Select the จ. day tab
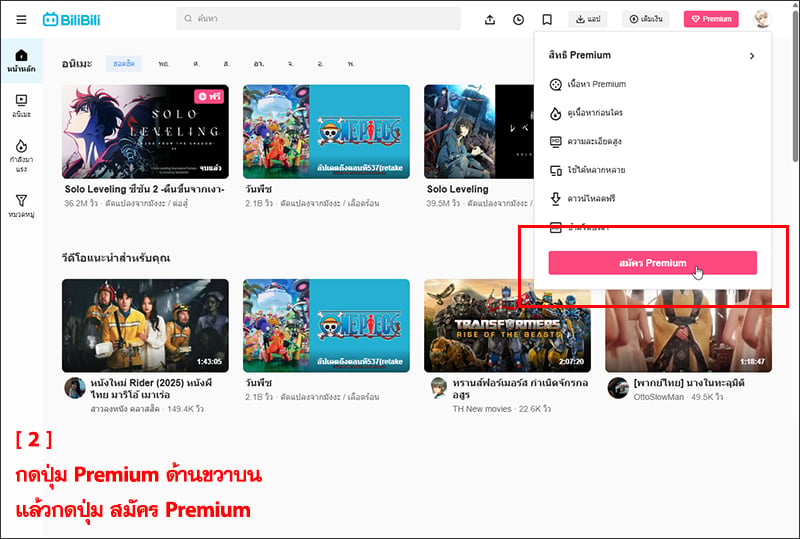Image resolution: width=800 pixels, height=539 pixels. click(290, 64)
